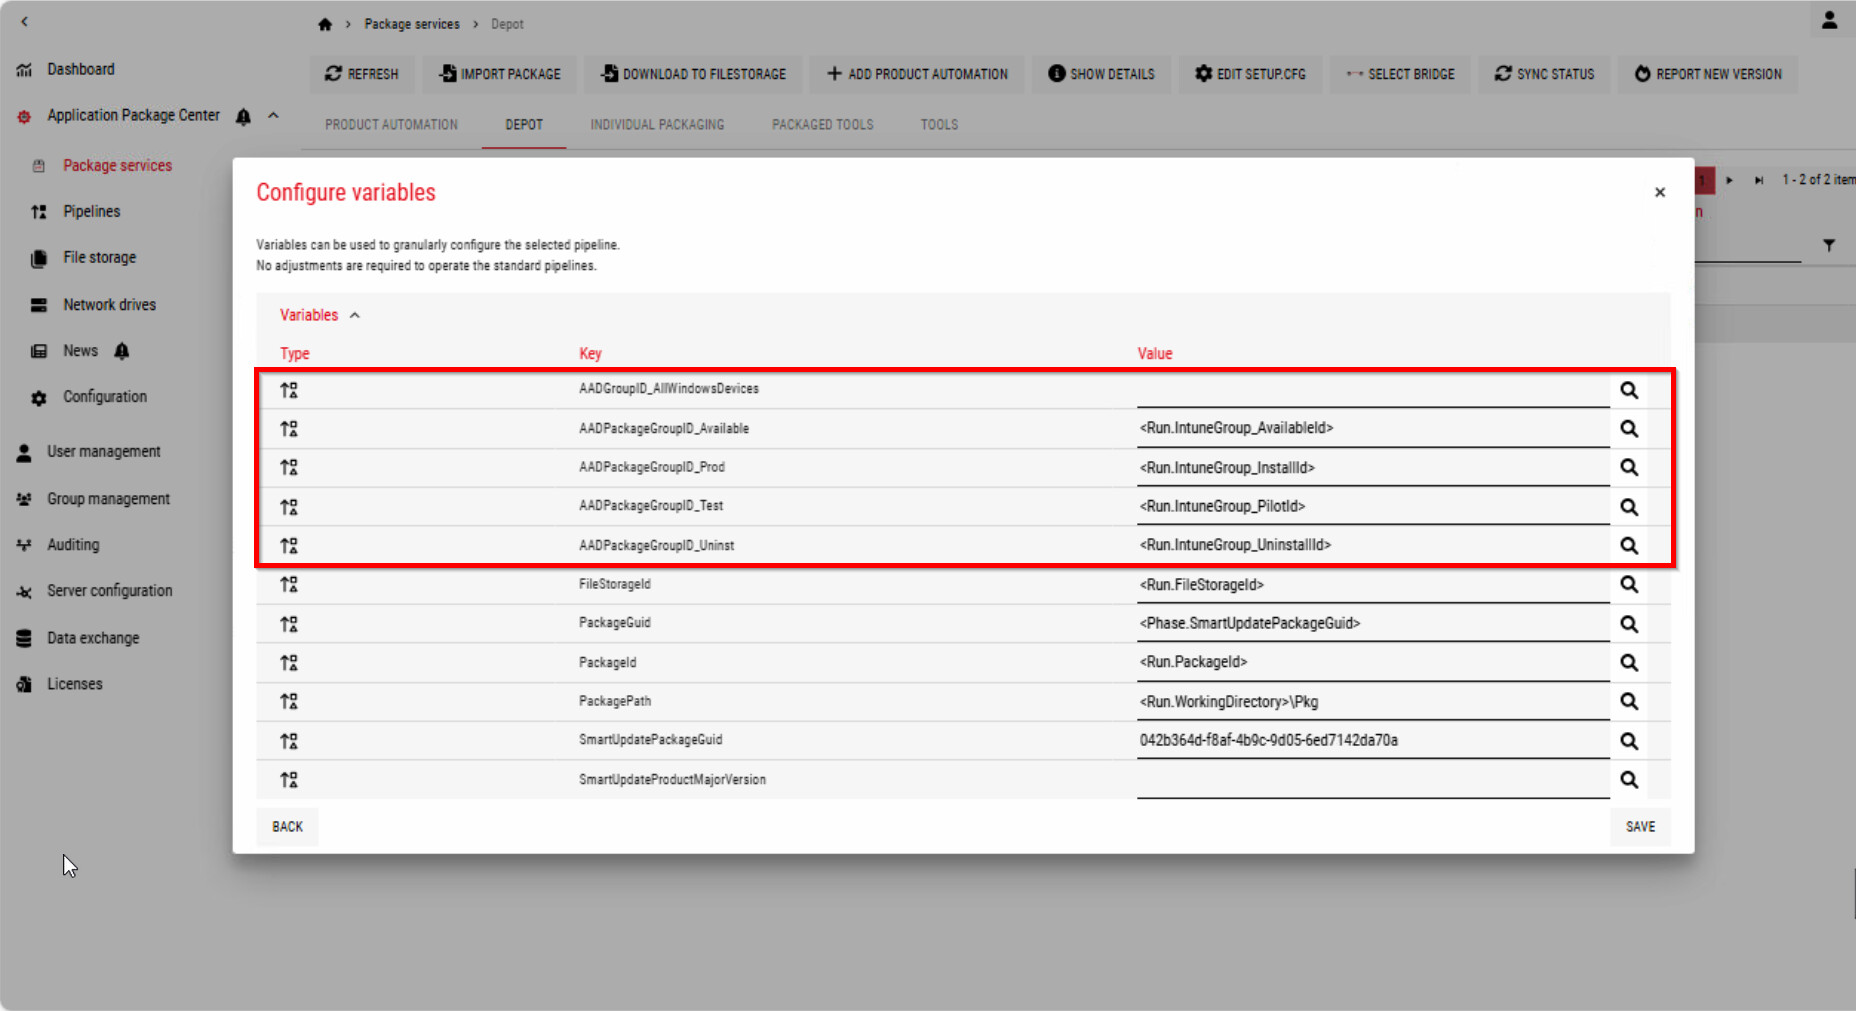Viewport: 1856px width, 1011px height.
Task: Collapse the Variables section
Action: coord(354,315)
